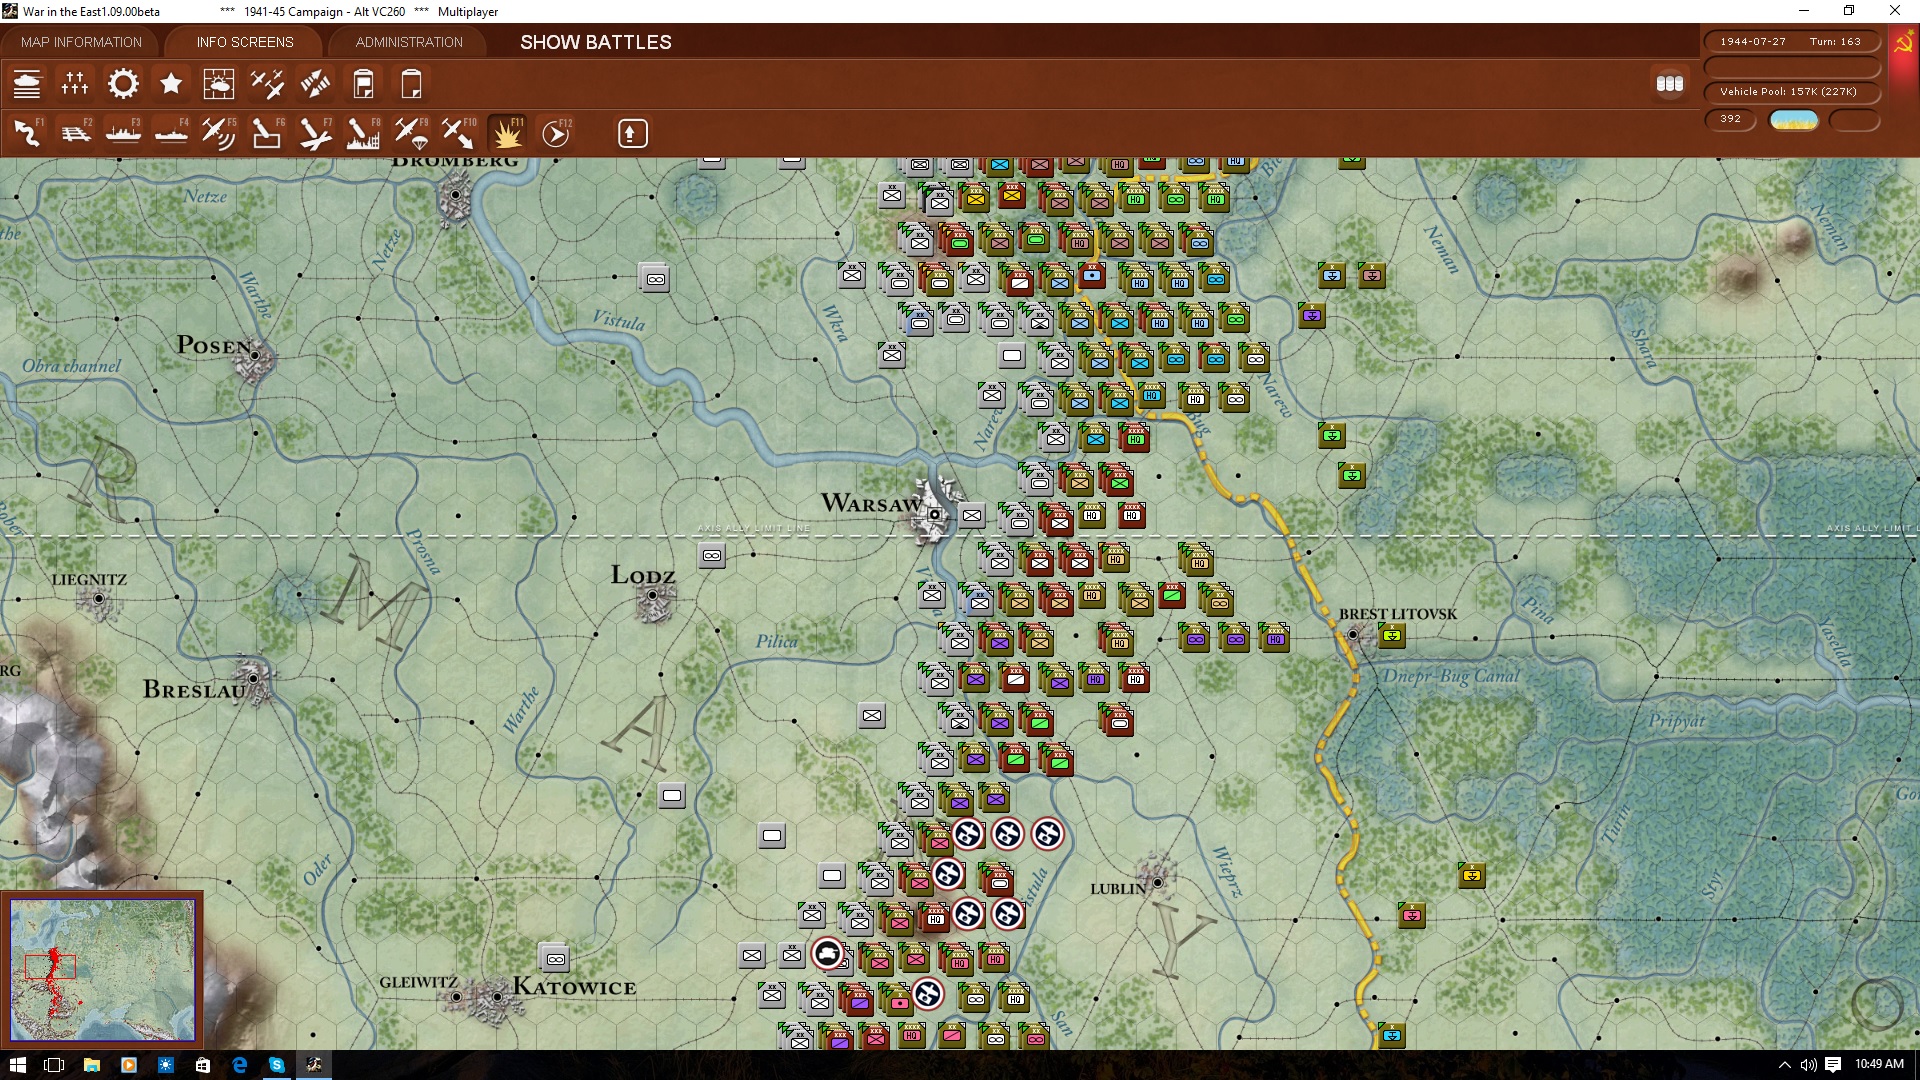Select the F1 move mode

click(27, 133)
